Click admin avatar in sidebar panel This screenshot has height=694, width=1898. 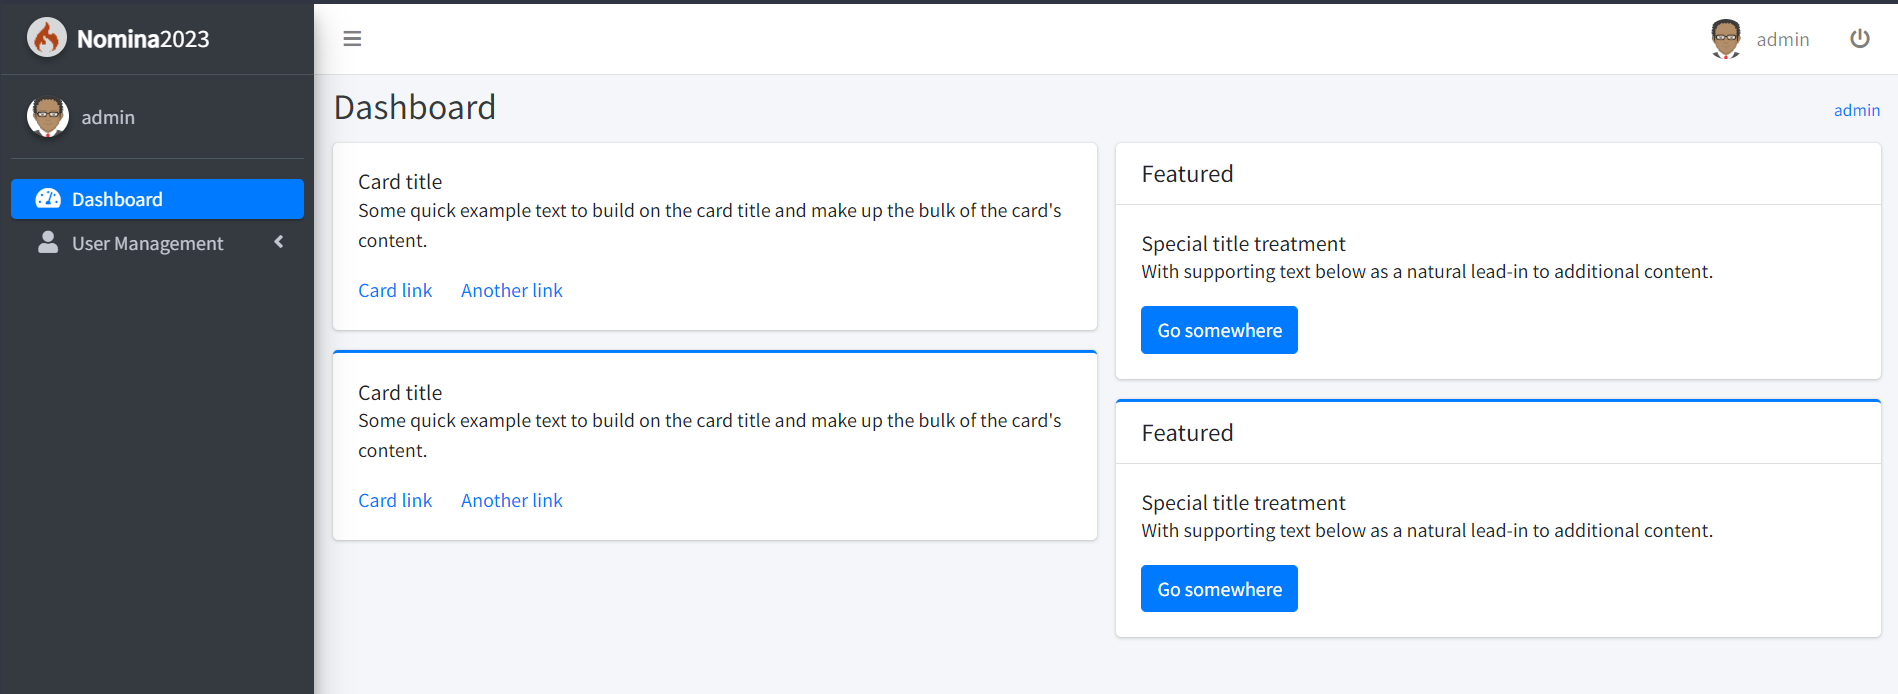pos(48,117)
